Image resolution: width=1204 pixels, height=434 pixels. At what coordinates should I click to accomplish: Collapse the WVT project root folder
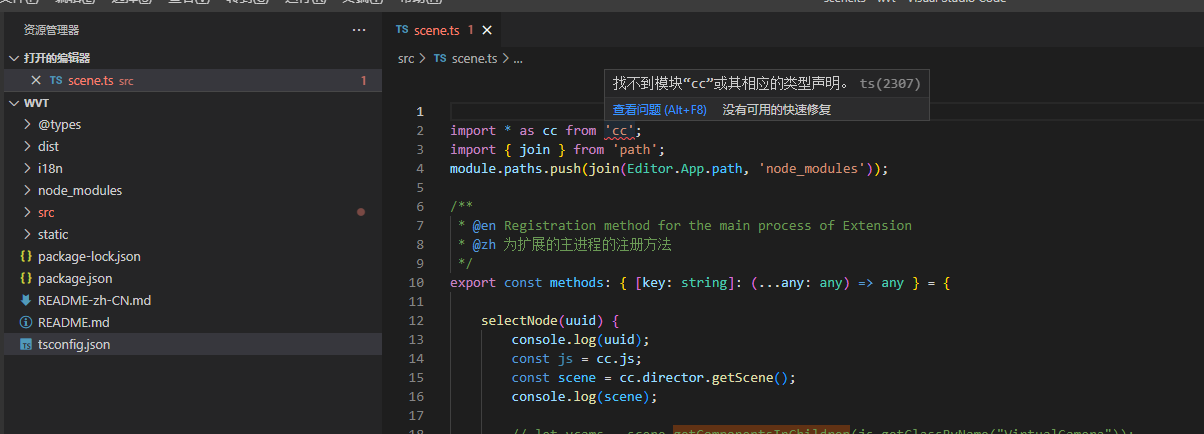(x=13, y=103)
